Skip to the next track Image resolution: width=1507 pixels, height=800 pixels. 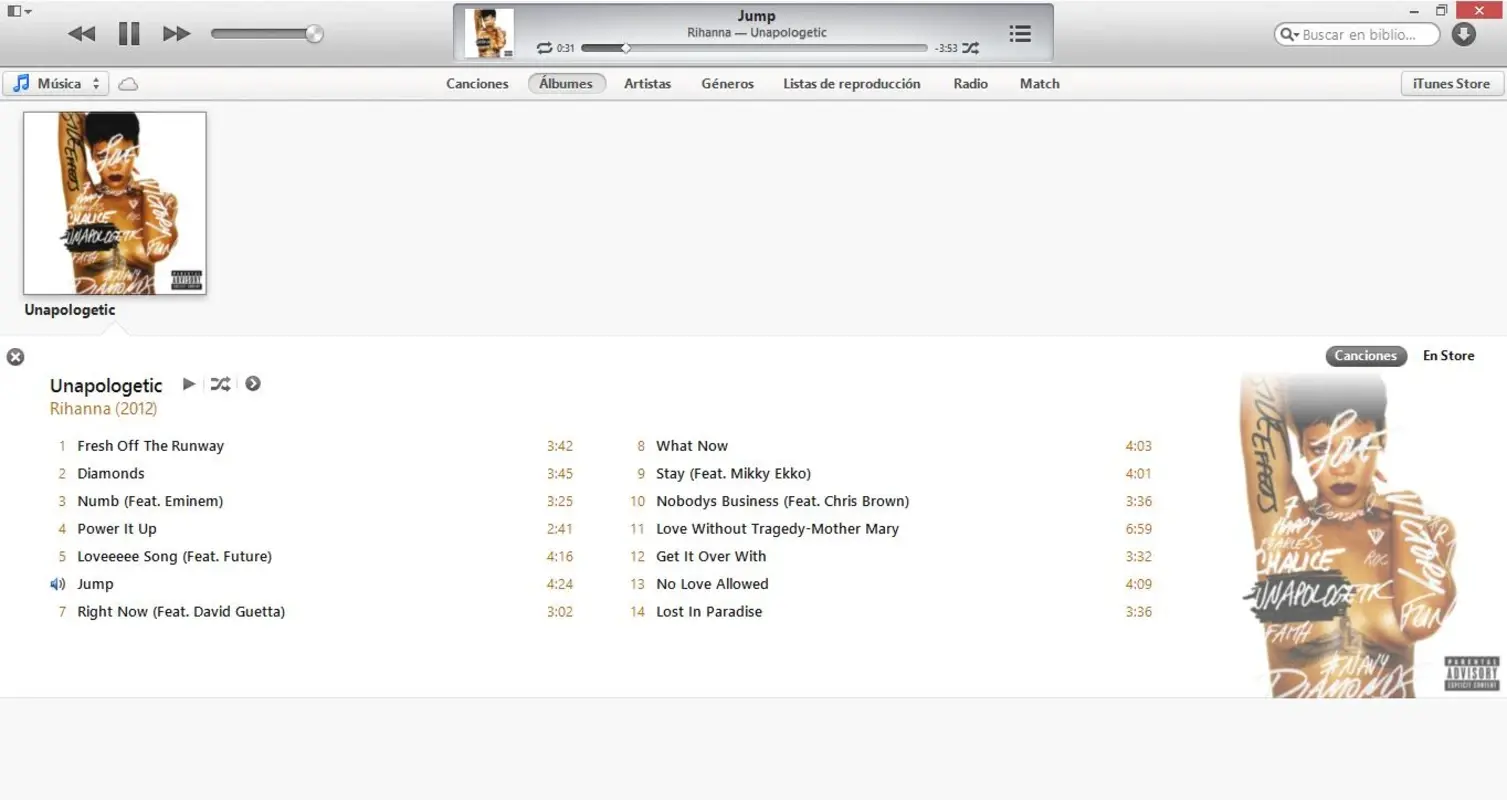(176, 33)
